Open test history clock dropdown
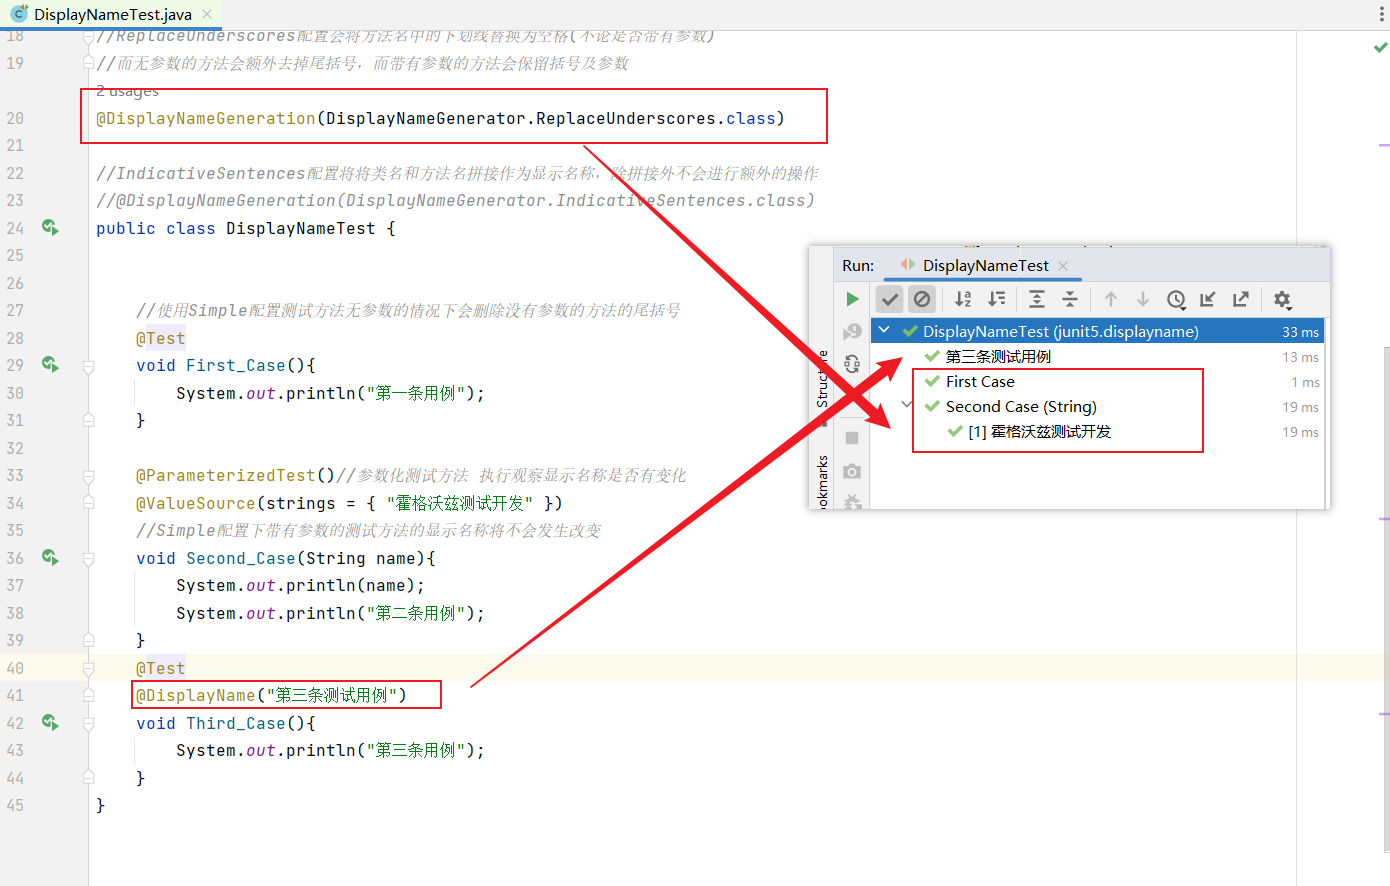This screenshot has width=1390, height=886. [x=1177, y=299]
